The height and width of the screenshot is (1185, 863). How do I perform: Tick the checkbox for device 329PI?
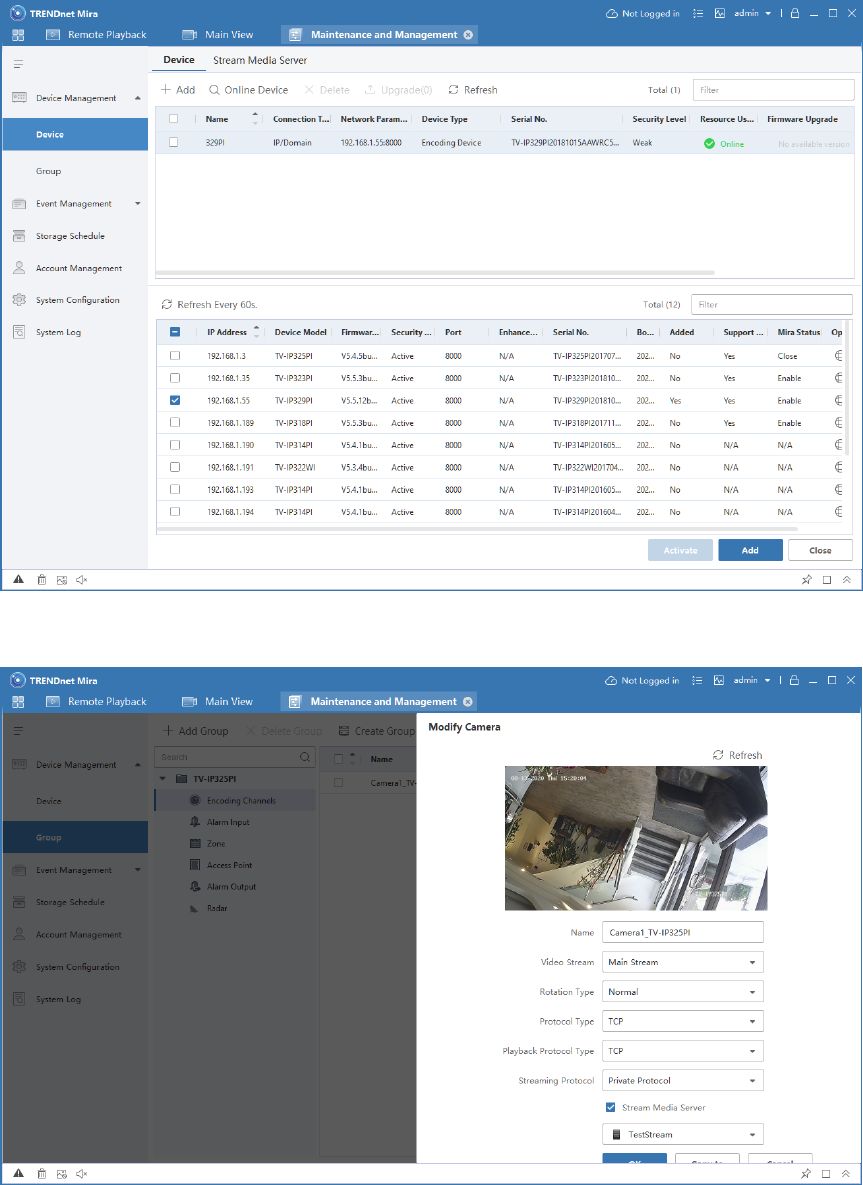[174, 142]
